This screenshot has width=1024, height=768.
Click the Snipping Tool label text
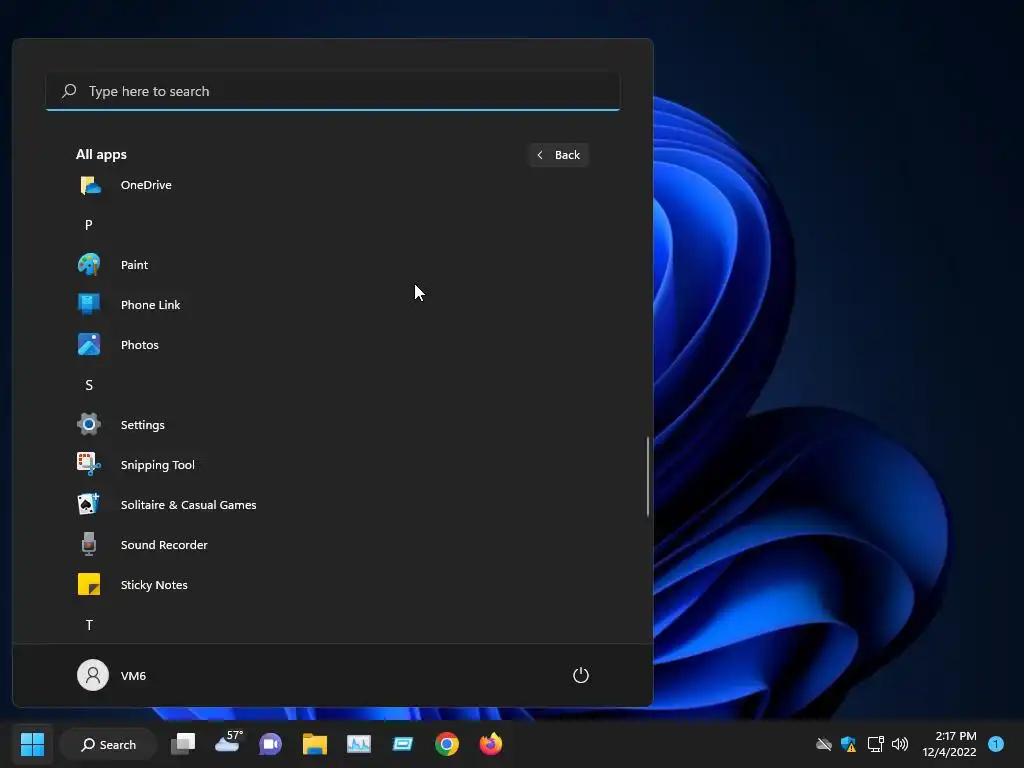157,464
